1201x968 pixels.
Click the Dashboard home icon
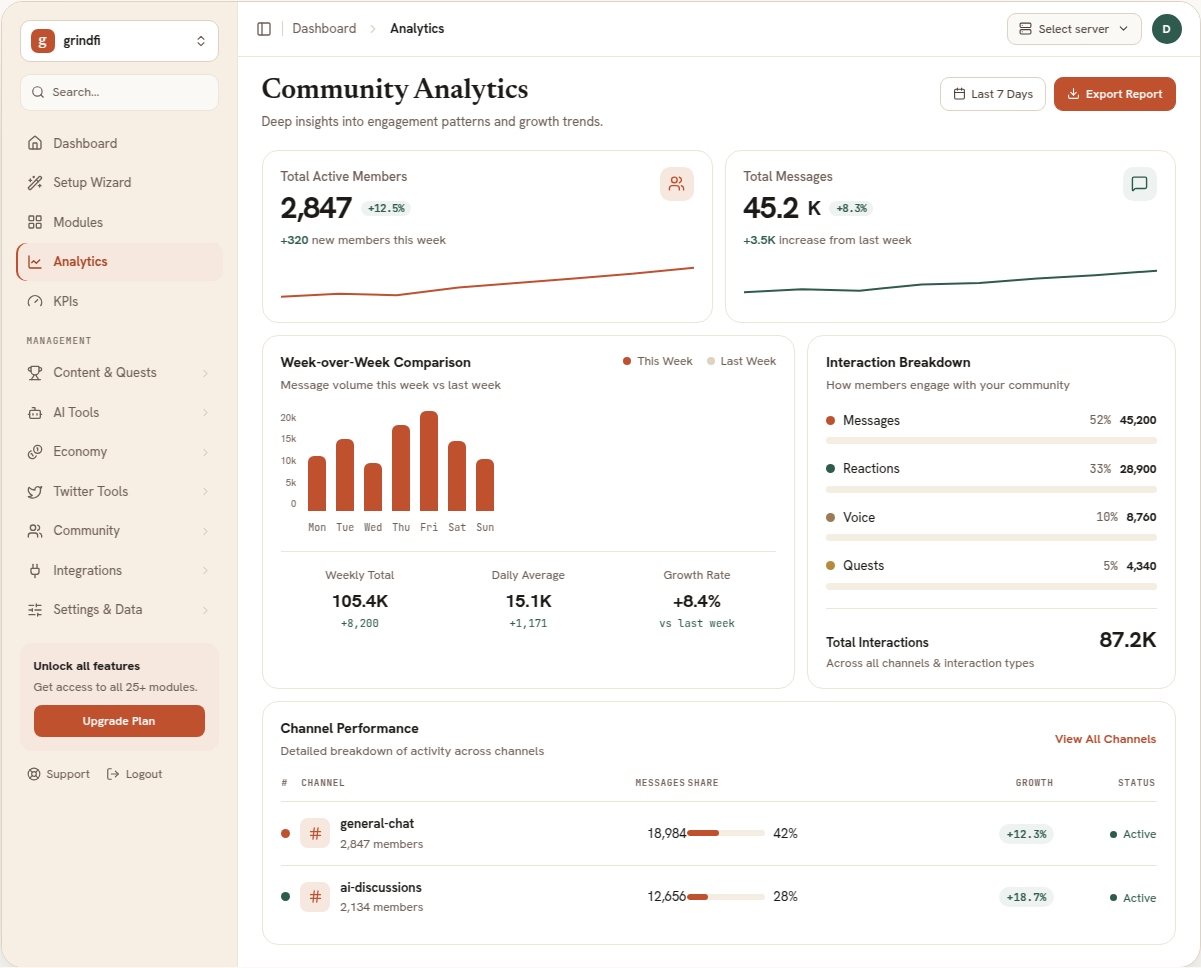(x=35, y=143)
